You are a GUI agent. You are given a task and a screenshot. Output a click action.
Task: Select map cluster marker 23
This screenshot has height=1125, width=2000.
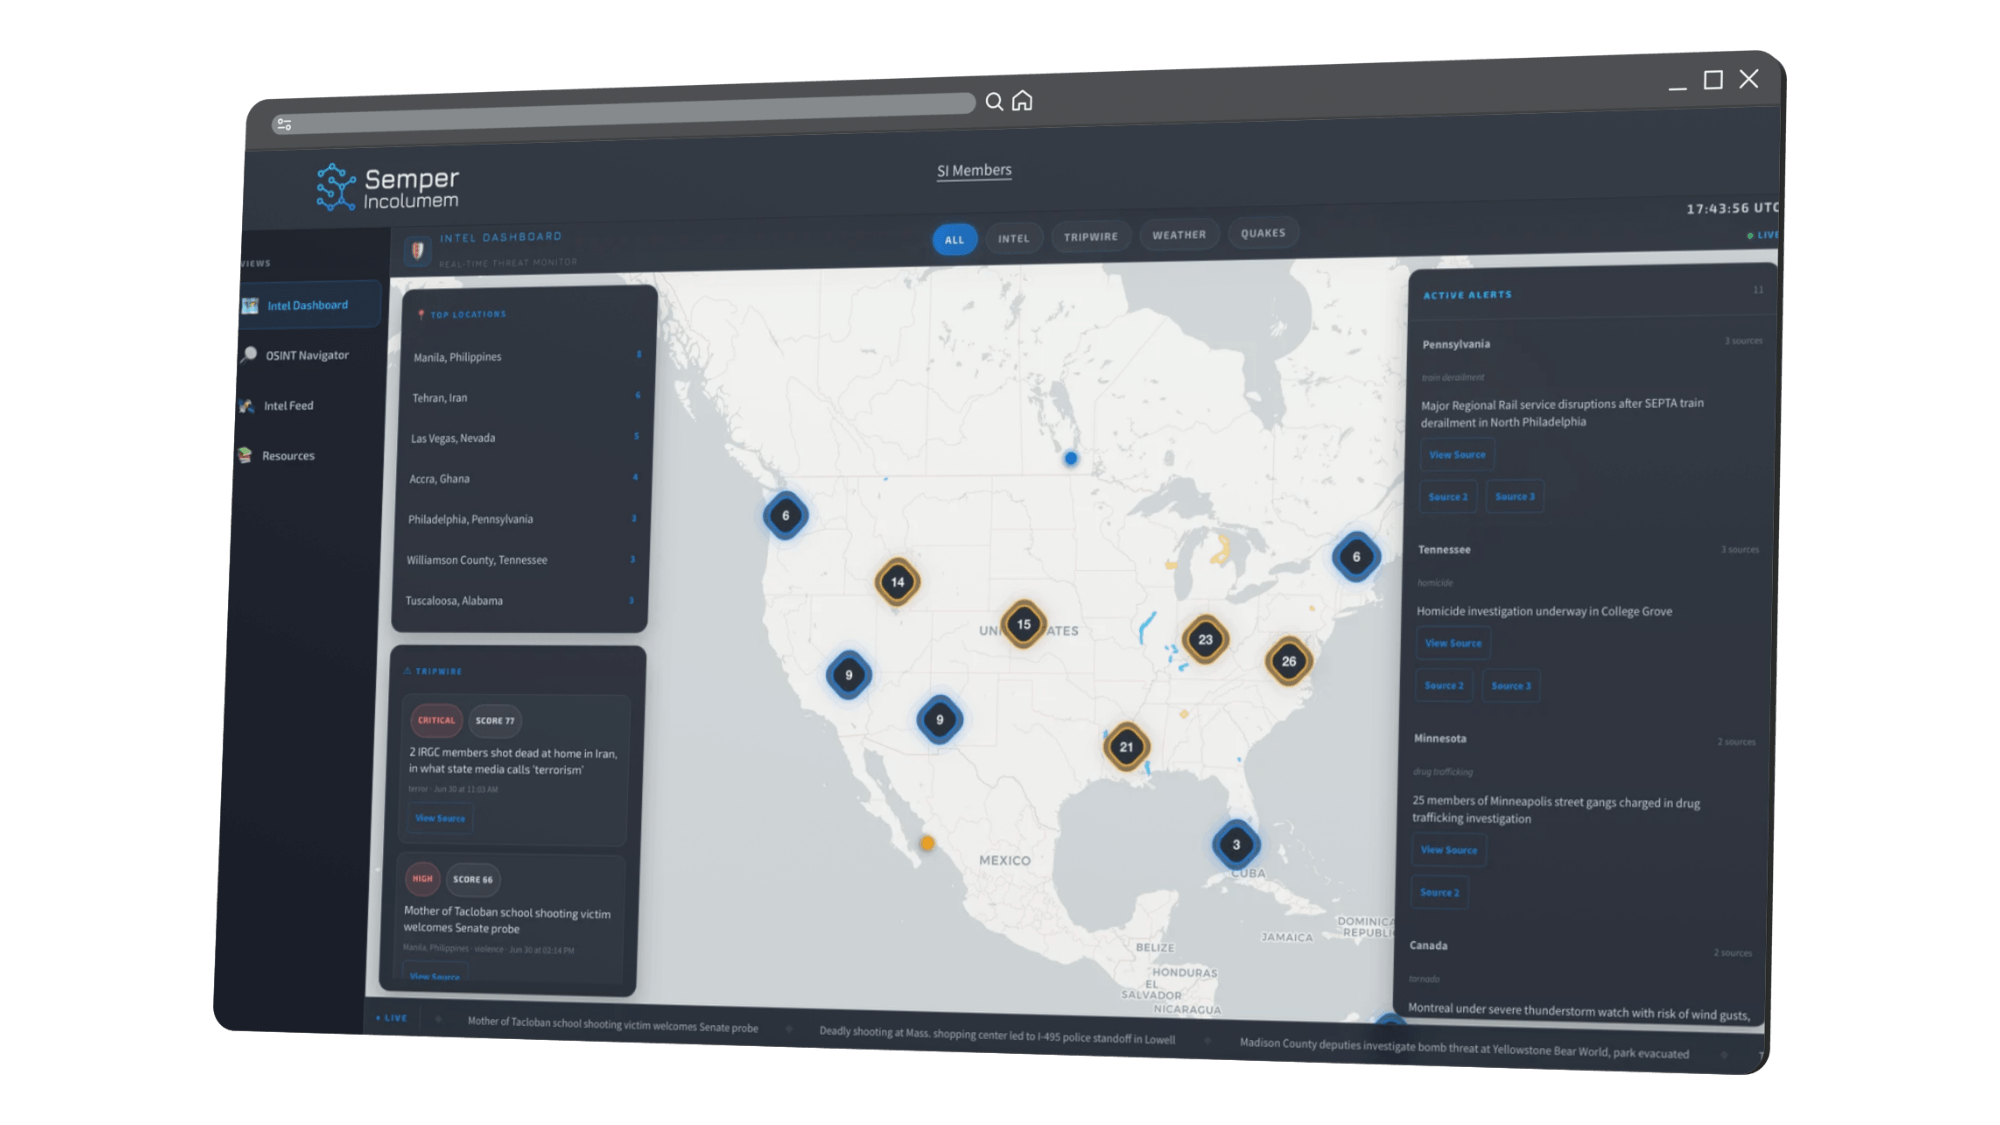pos(1205,640)
